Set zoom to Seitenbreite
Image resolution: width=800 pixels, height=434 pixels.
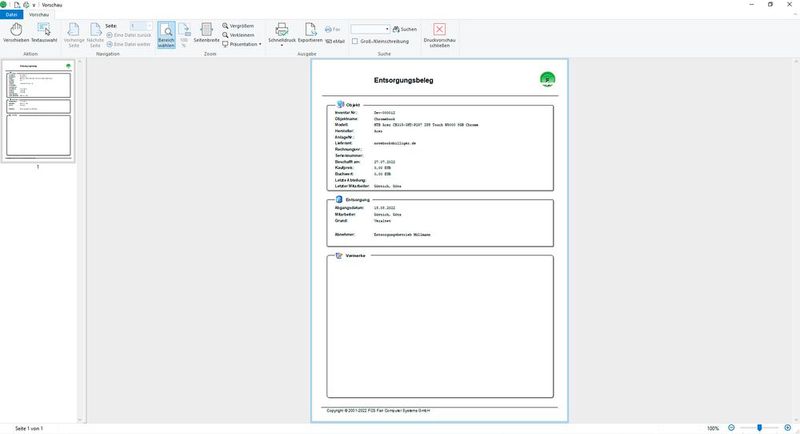pyautogui.click(x=206, y=35)
